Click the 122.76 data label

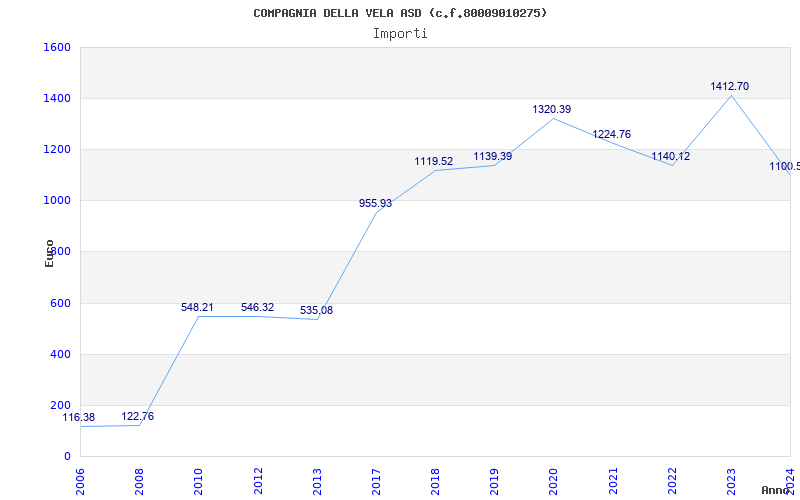(x=138, y=417)
